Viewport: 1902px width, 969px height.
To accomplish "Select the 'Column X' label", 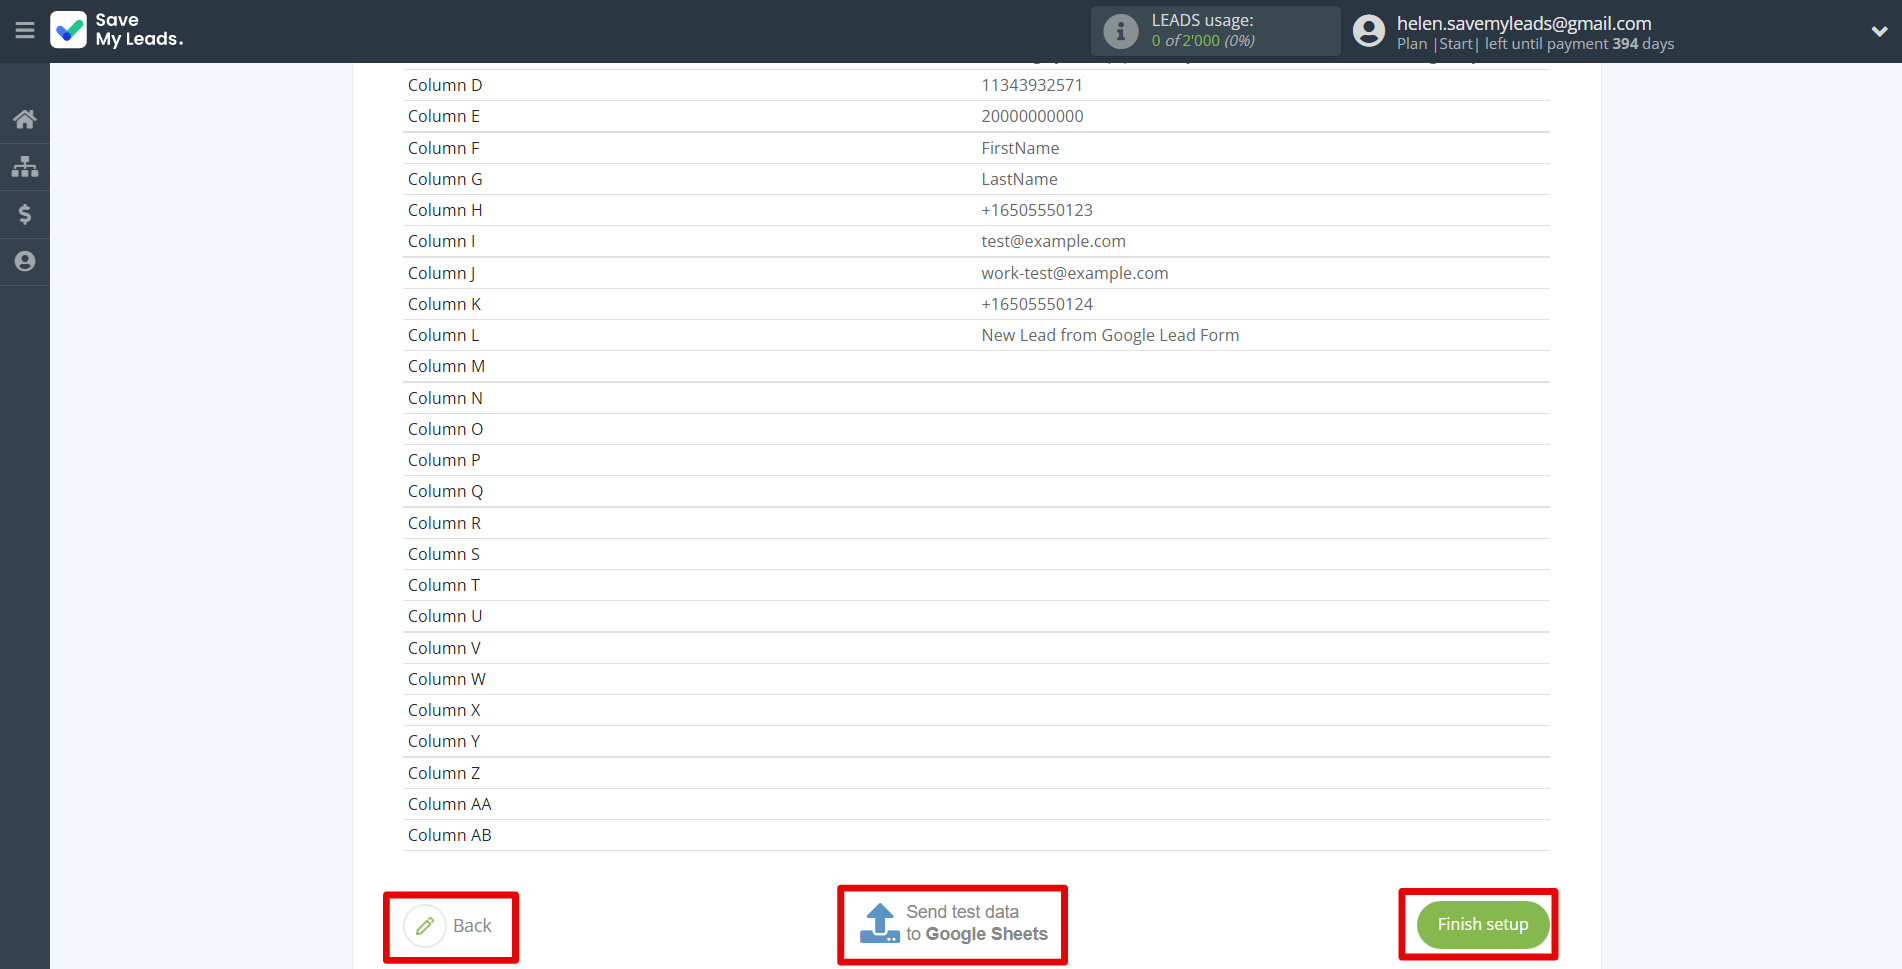I will pos(444,710).
